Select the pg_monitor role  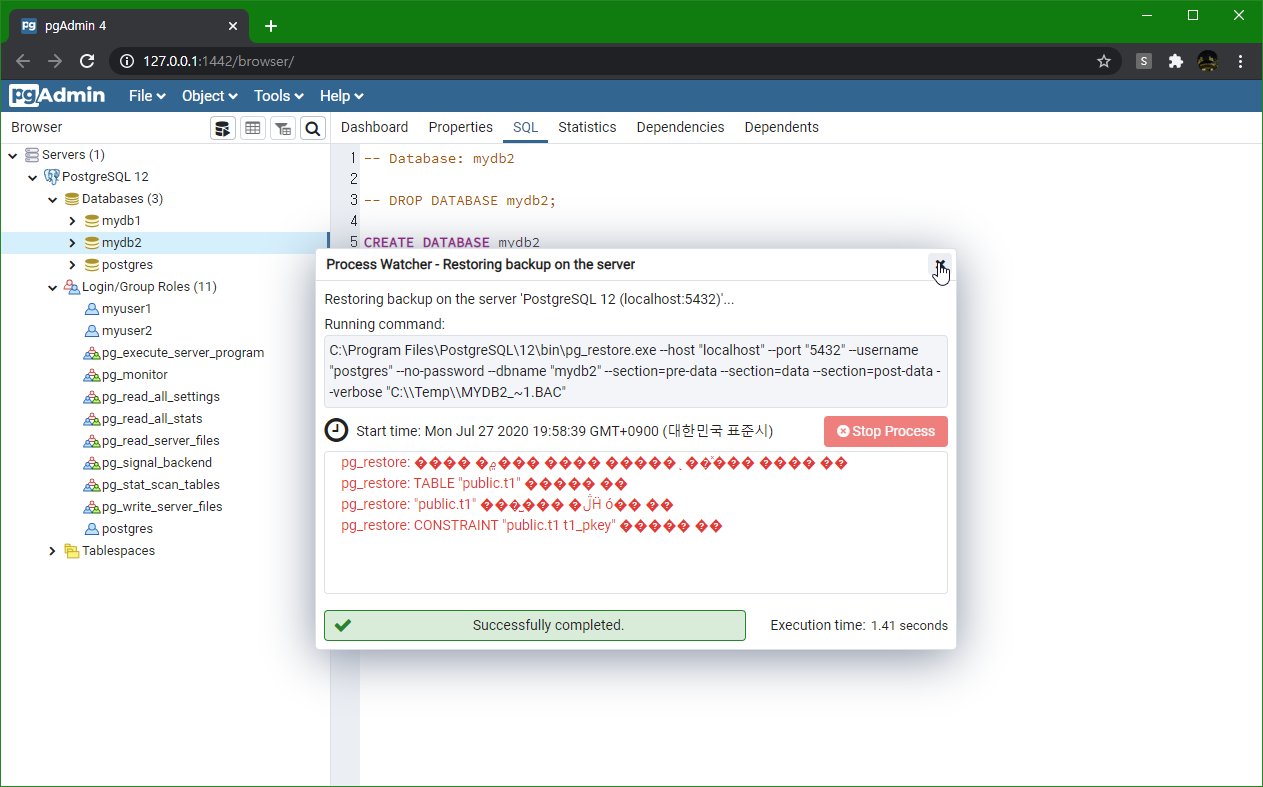tap(134, 375)
